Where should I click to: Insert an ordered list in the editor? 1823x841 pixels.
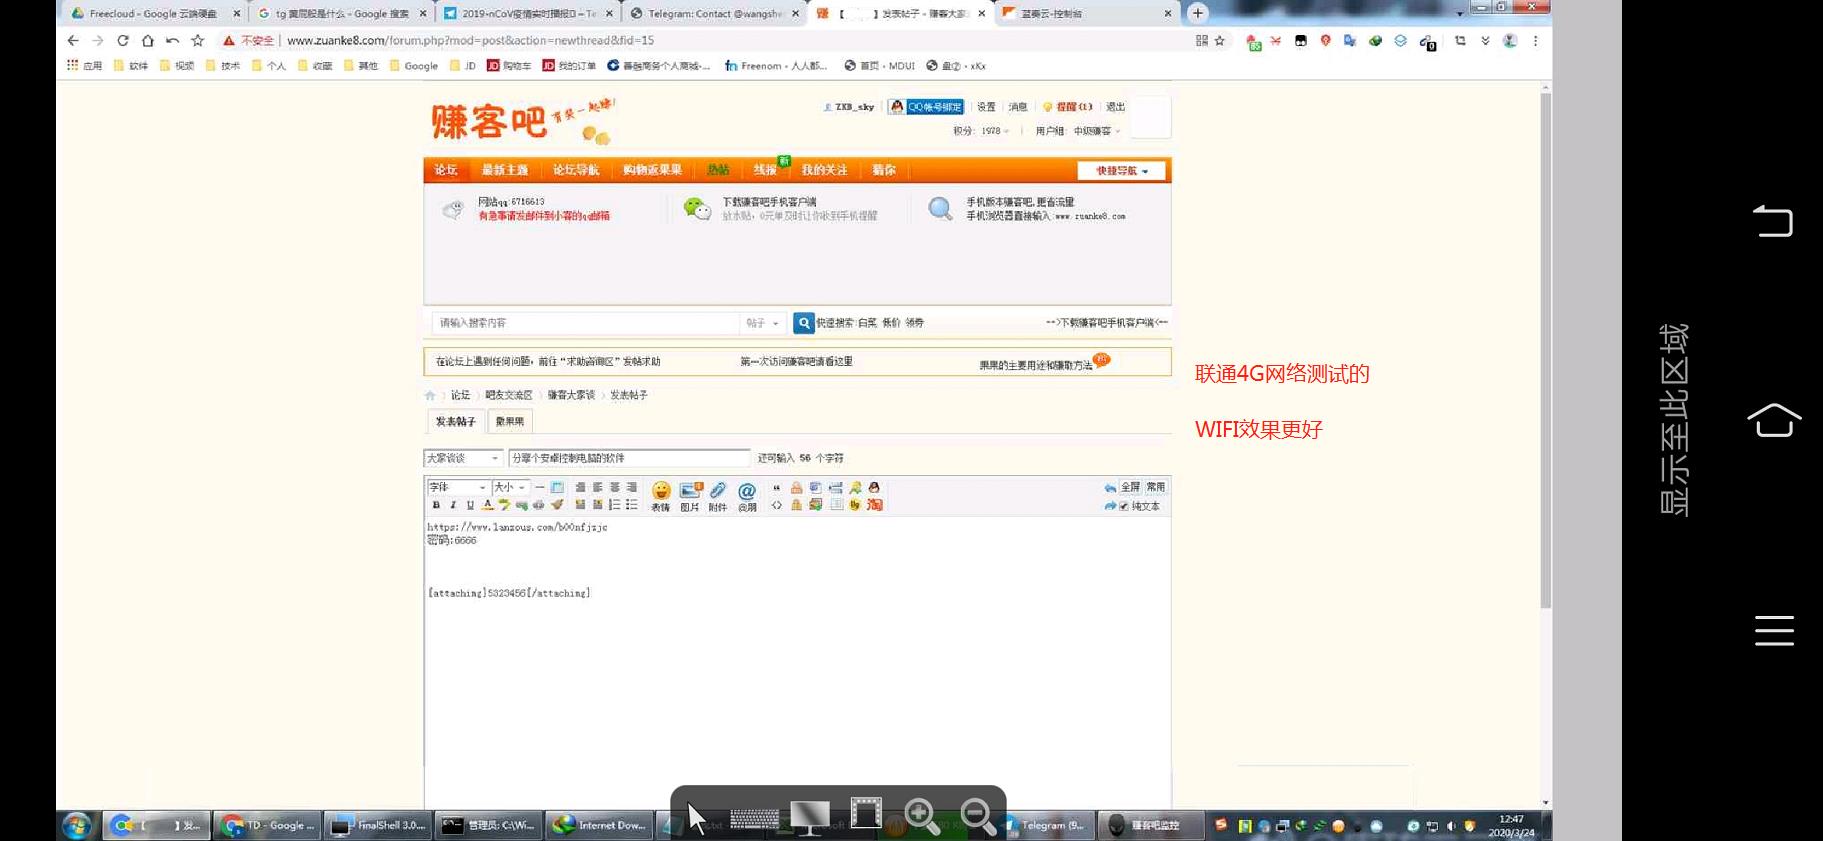[614, 505]
